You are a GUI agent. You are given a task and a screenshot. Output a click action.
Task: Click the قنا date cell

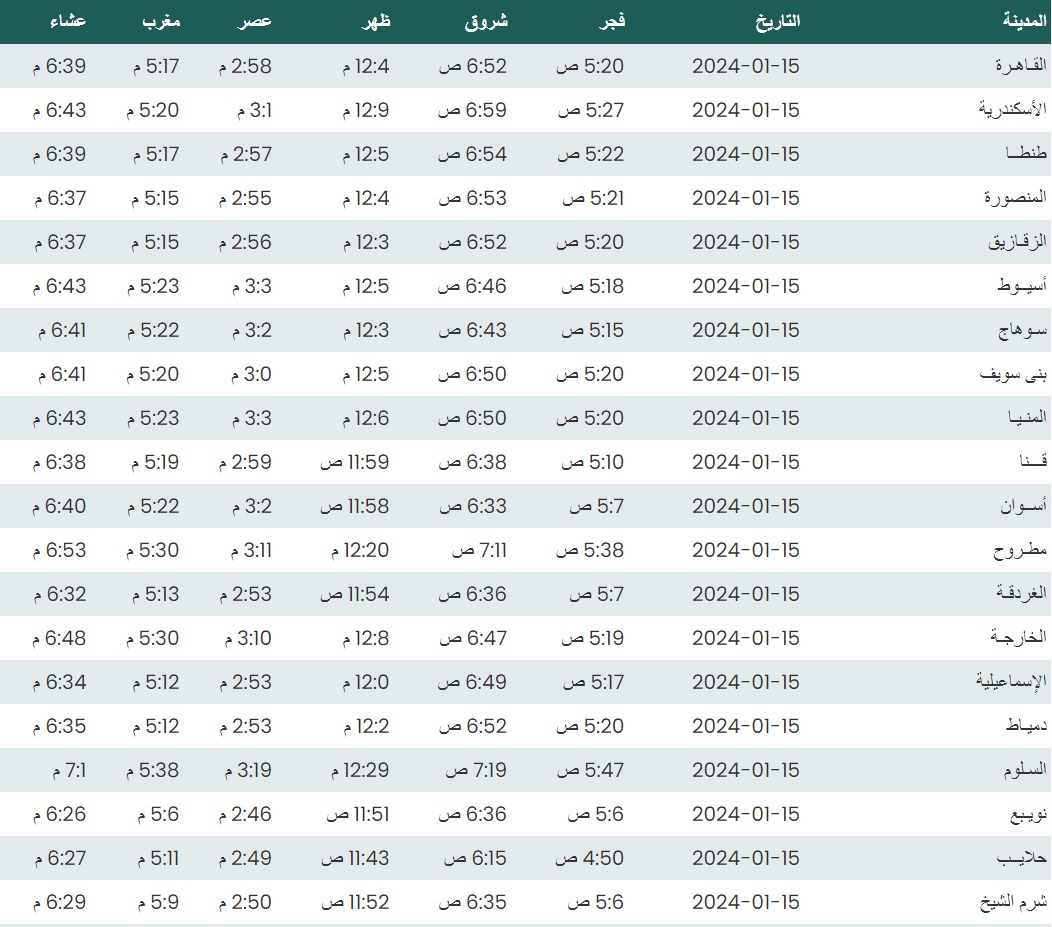point(746,462)
